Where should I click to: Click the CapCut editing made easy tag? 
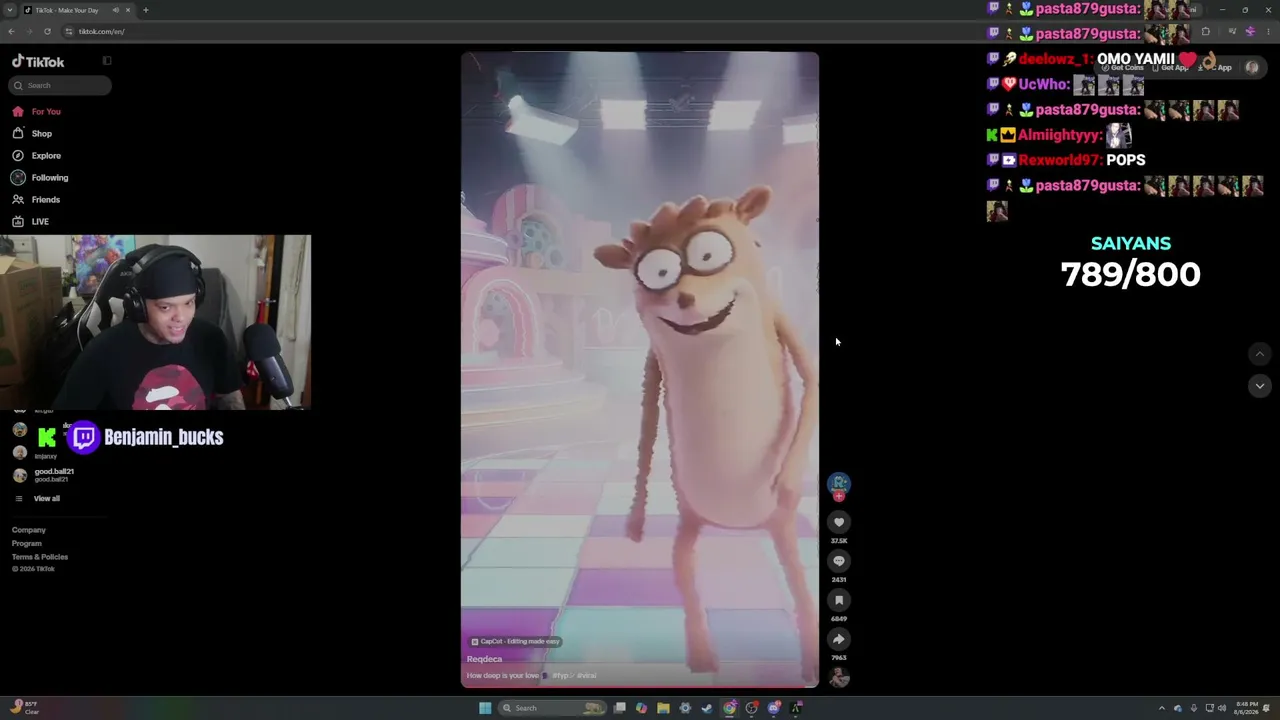tap(515, 641)
